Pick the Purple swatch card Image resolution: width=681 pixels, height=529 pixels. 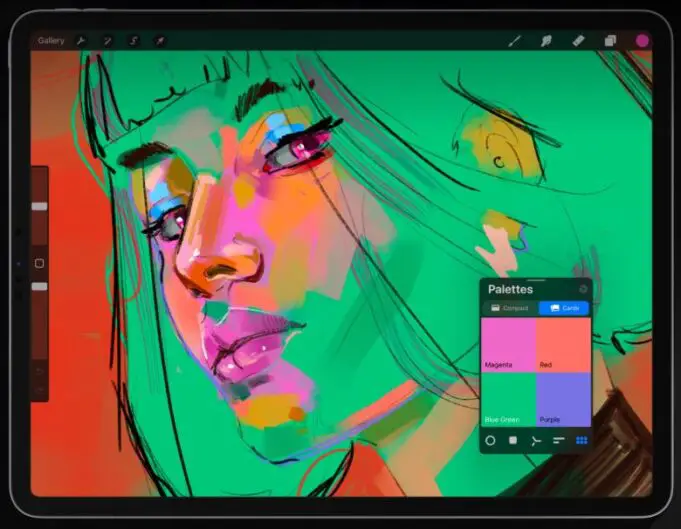point(563,399)
